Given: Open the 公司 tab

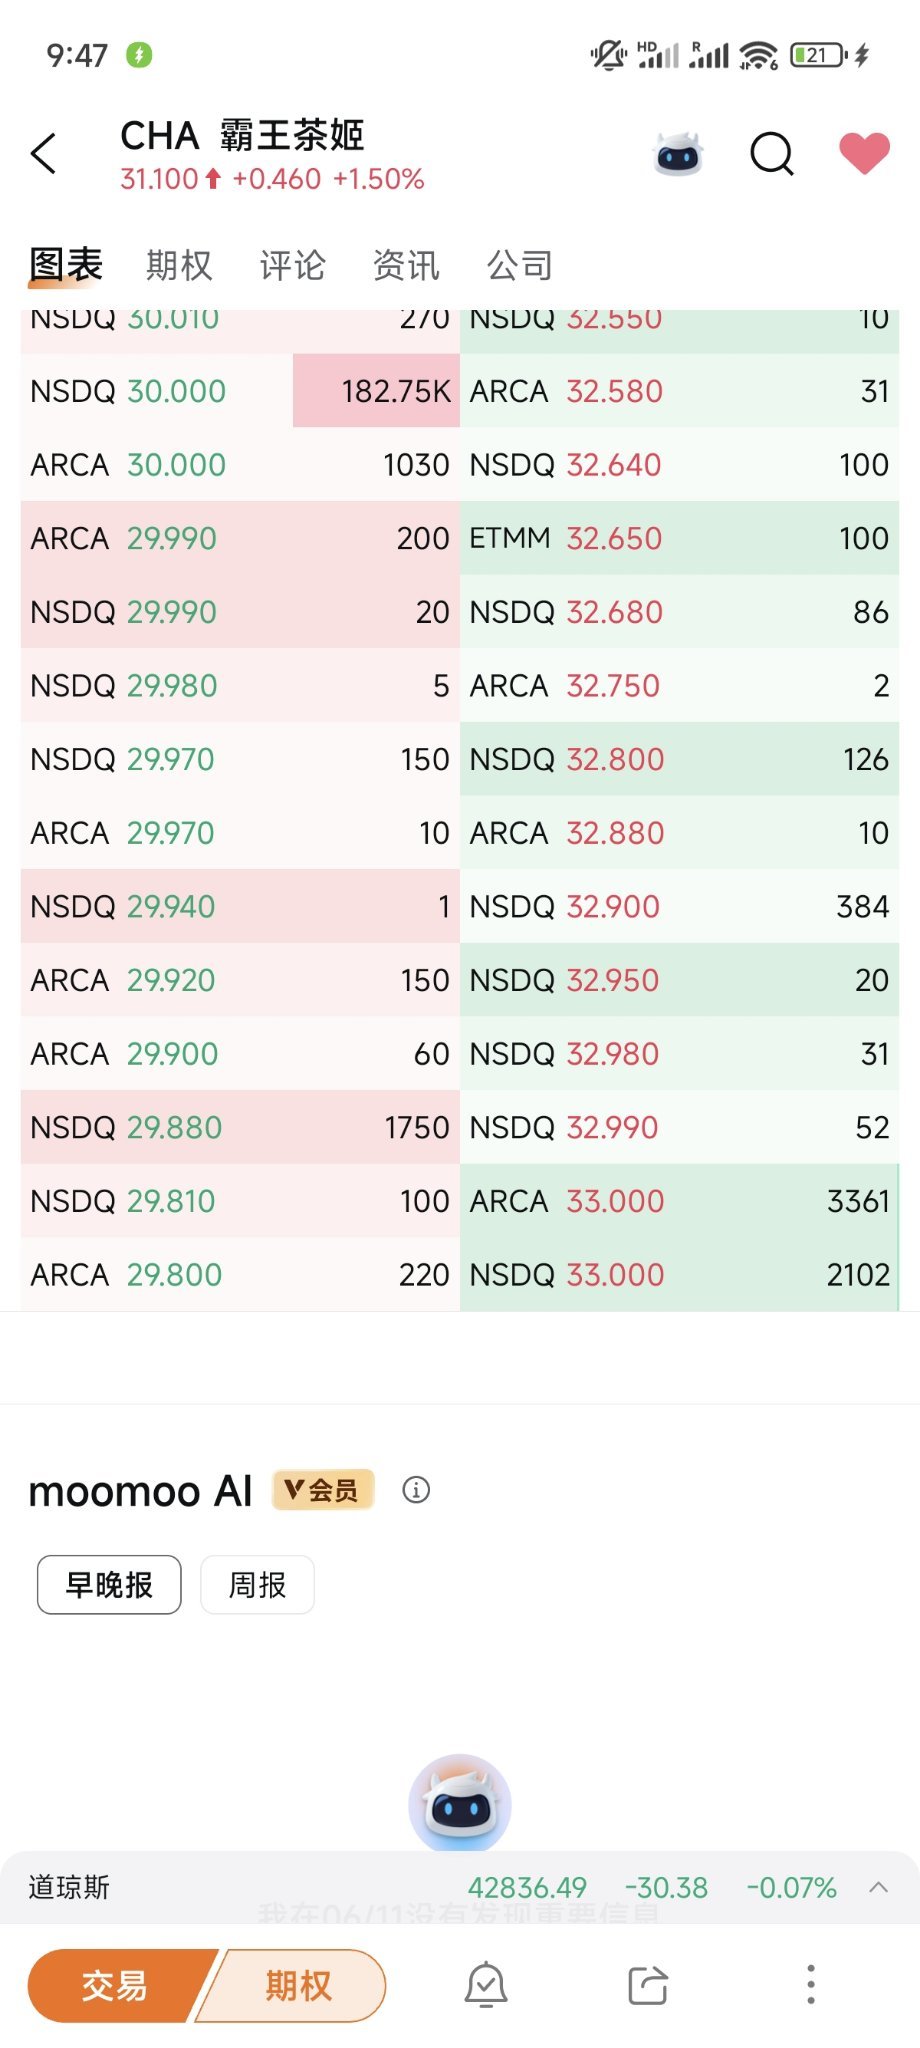Looking at the screenshot, I should coord(520,265).
